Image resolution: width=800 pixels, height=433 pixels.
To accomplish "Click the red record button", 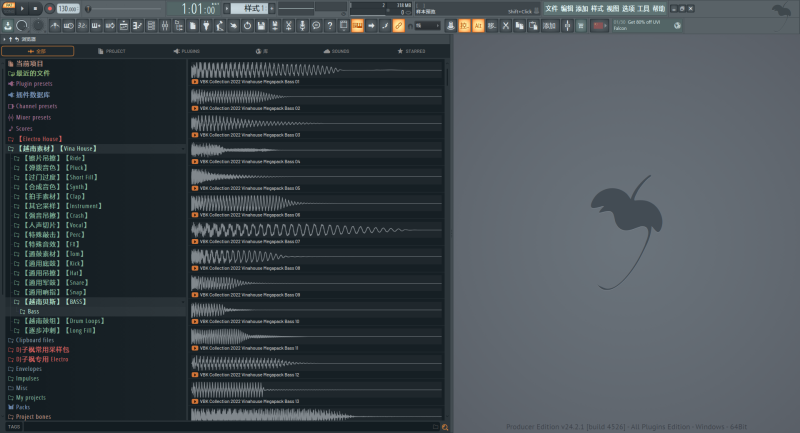I will [x=49, y=8].
